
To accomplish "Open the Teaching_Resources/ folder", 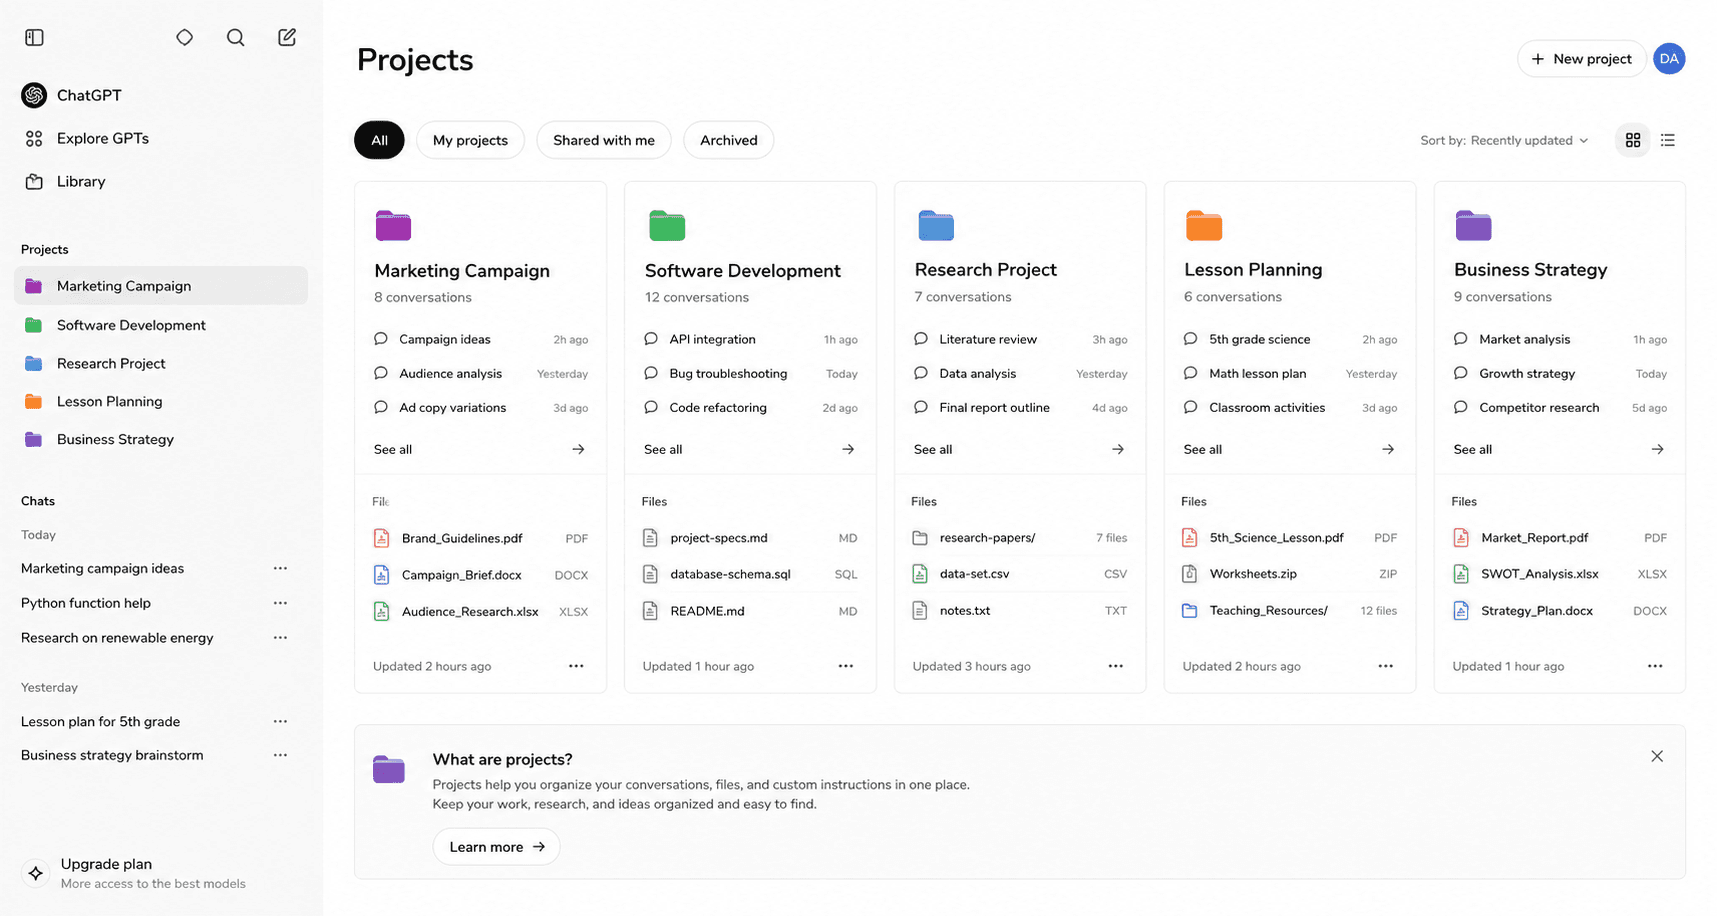I will pos(1290,610).
